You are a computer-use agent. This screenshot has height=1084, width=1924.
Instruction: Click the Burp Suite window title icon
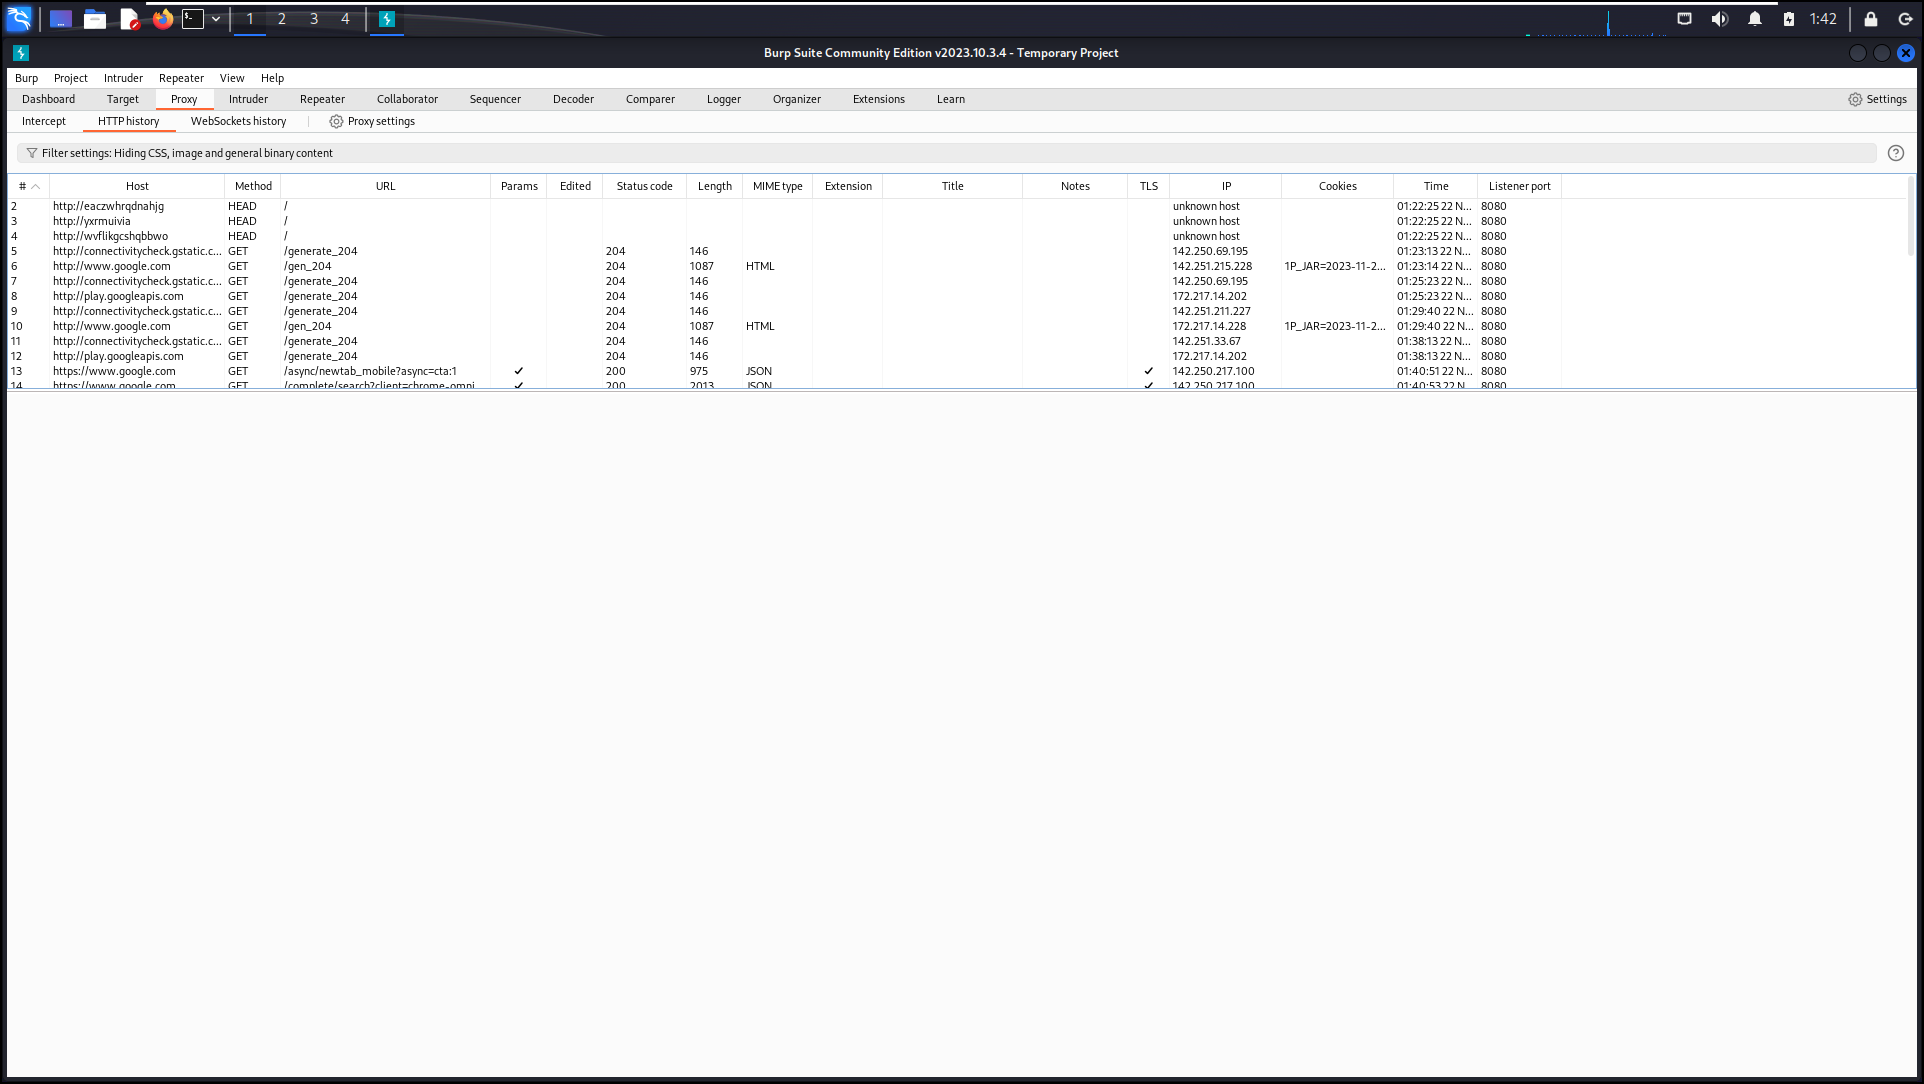pos(21,53)
